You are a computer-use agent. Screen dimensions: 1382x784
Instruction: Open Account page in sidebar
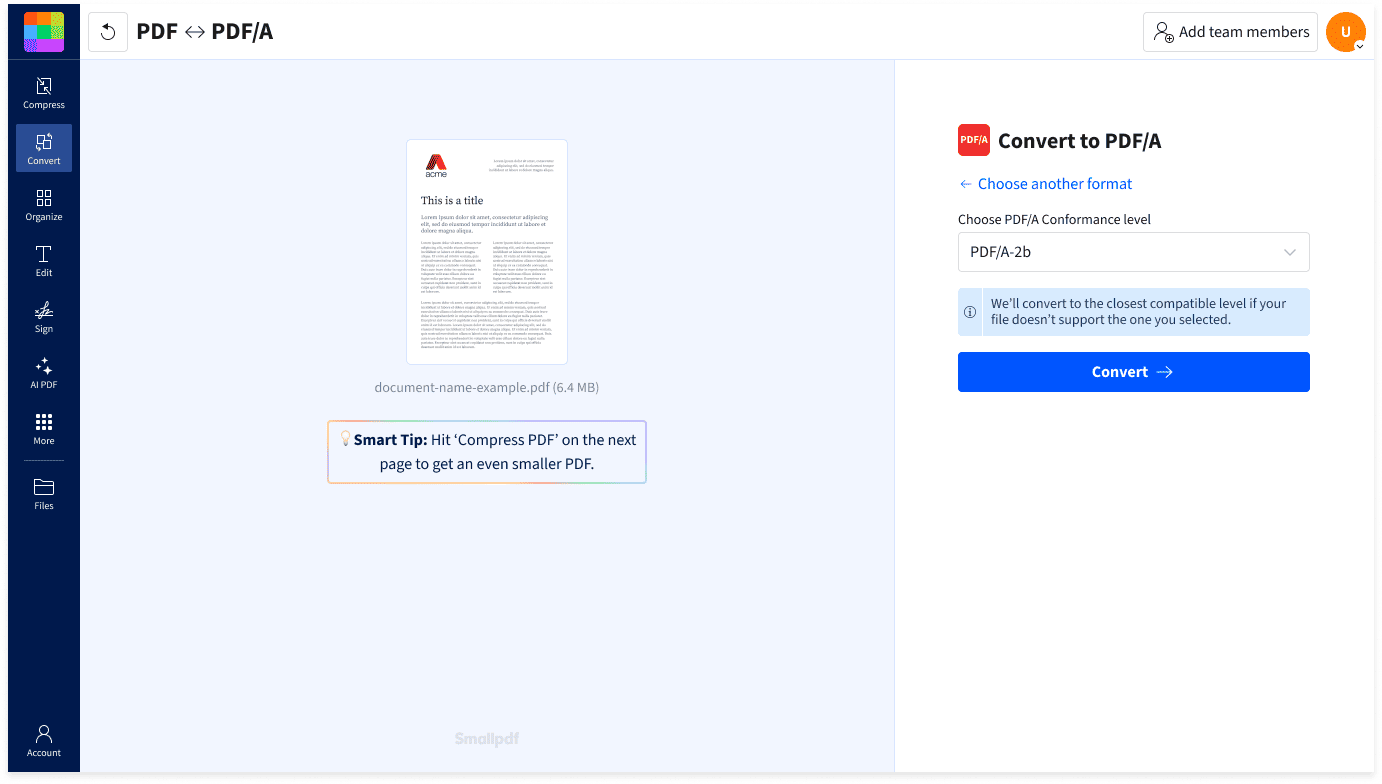coord(44,740)
